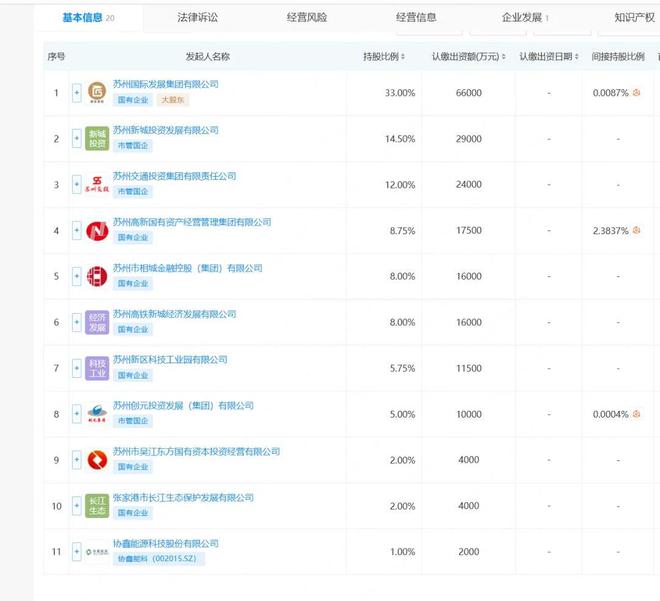Open 苏州交通投资集团有限责任公司 link
The image size is (660, 601).
click(x=174, y=176)
